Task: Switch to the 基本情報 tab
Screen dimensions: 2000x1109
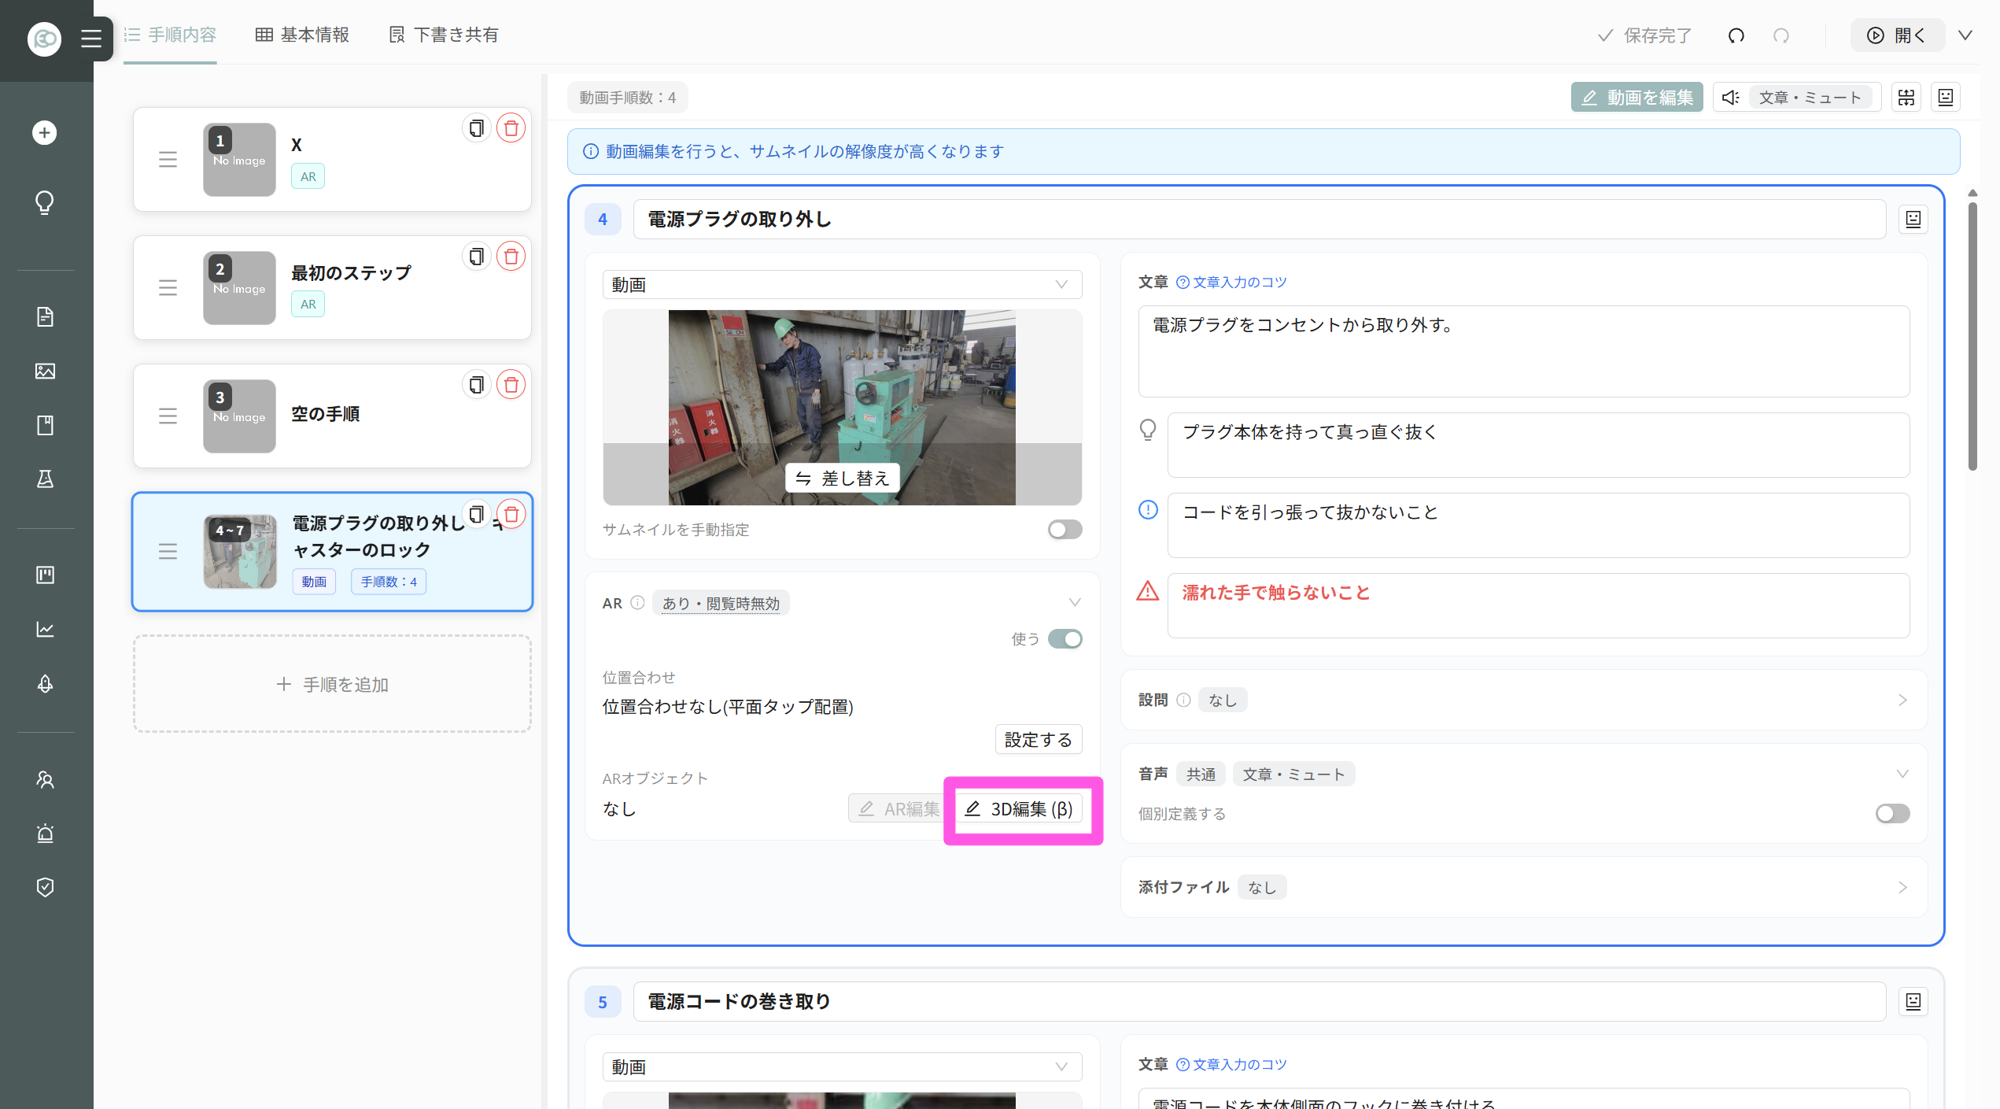Action: pos(302,35)
